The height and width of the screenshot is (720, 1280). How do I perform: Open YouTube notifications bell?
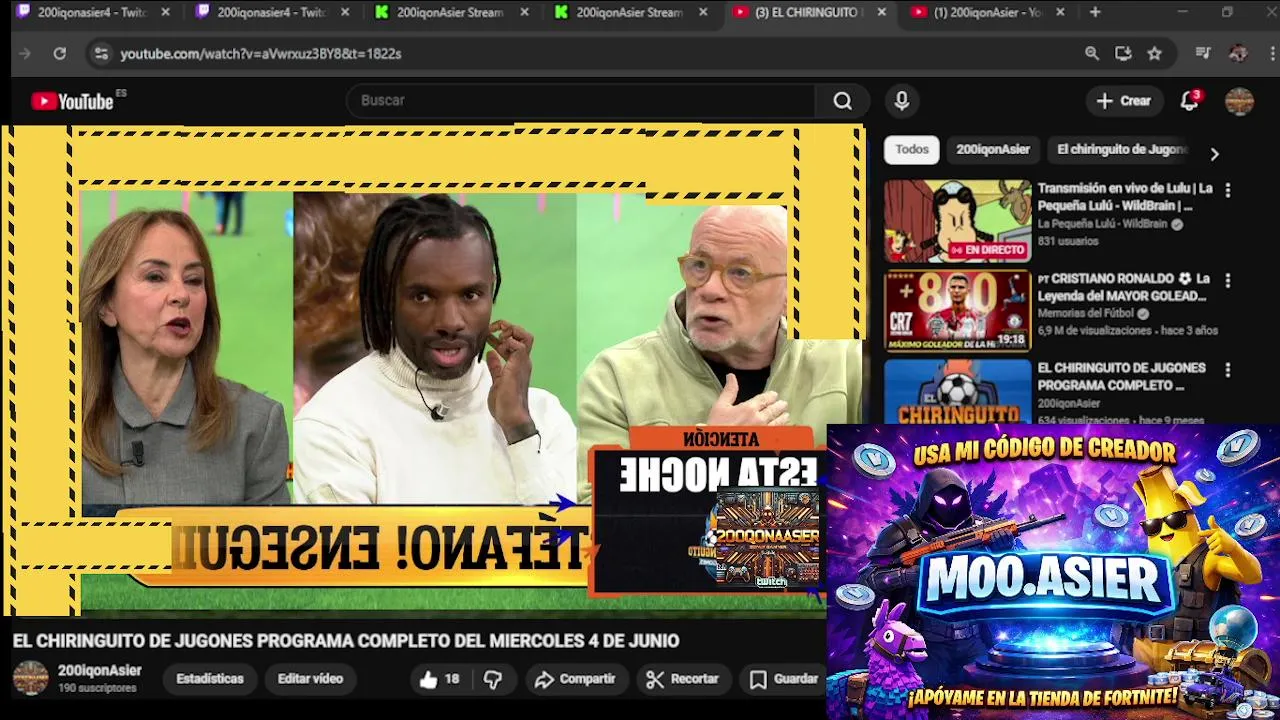pyautogui.click(x=1189, y=101)
